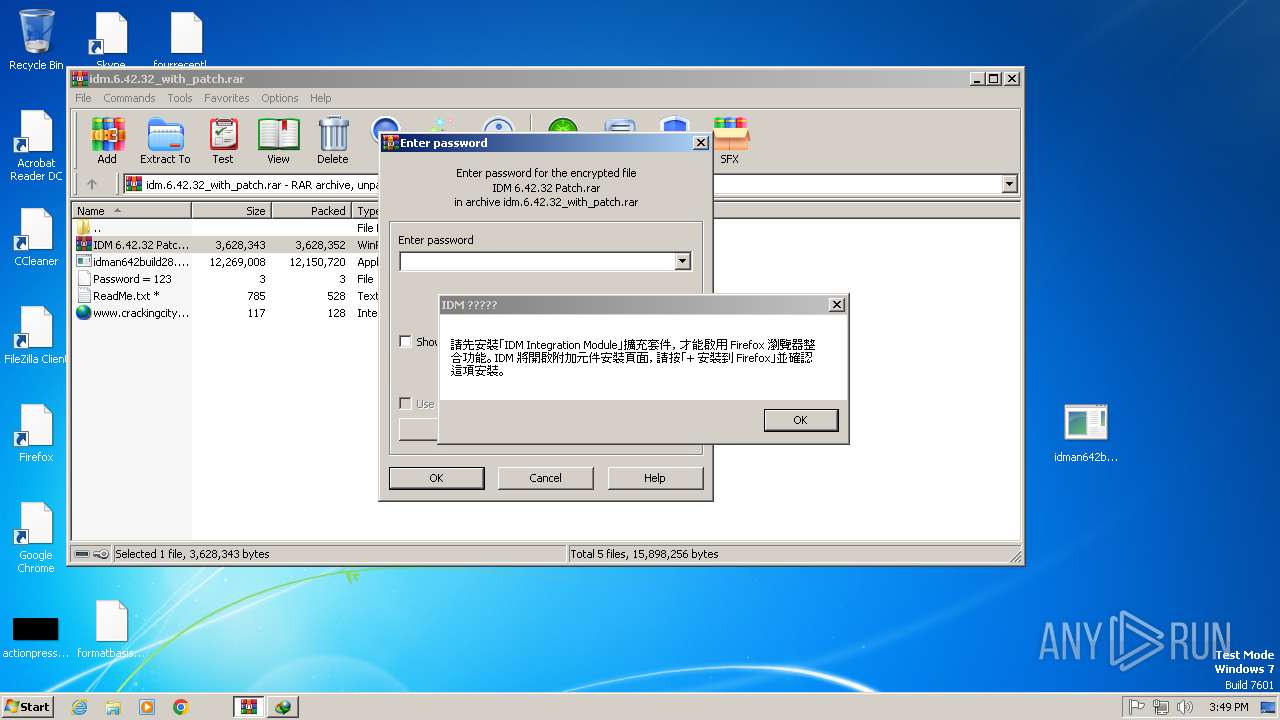1280x720 pixels.
Task: Click the key icon in WinRAR status bar
Action: [101, 554]
